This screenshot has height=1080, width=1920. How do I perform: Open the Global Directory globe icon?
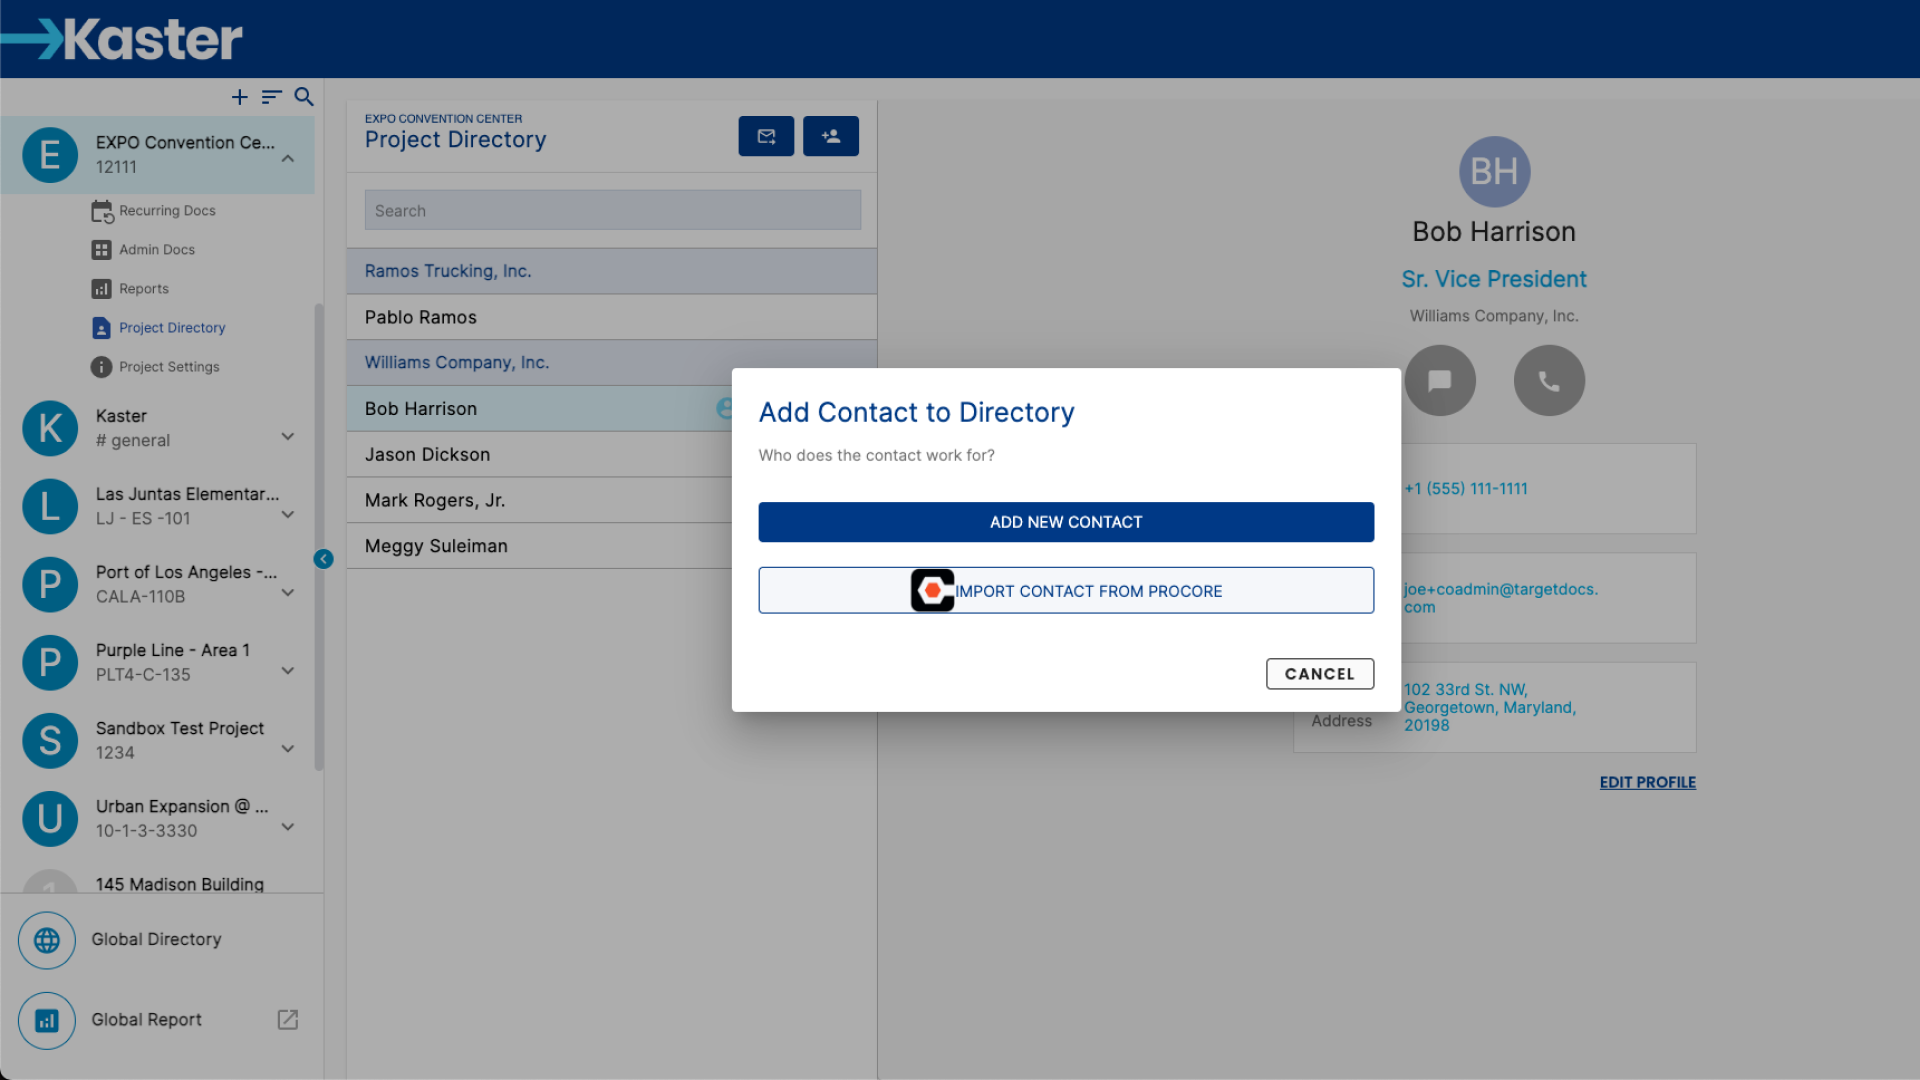[x=47, y=940]
